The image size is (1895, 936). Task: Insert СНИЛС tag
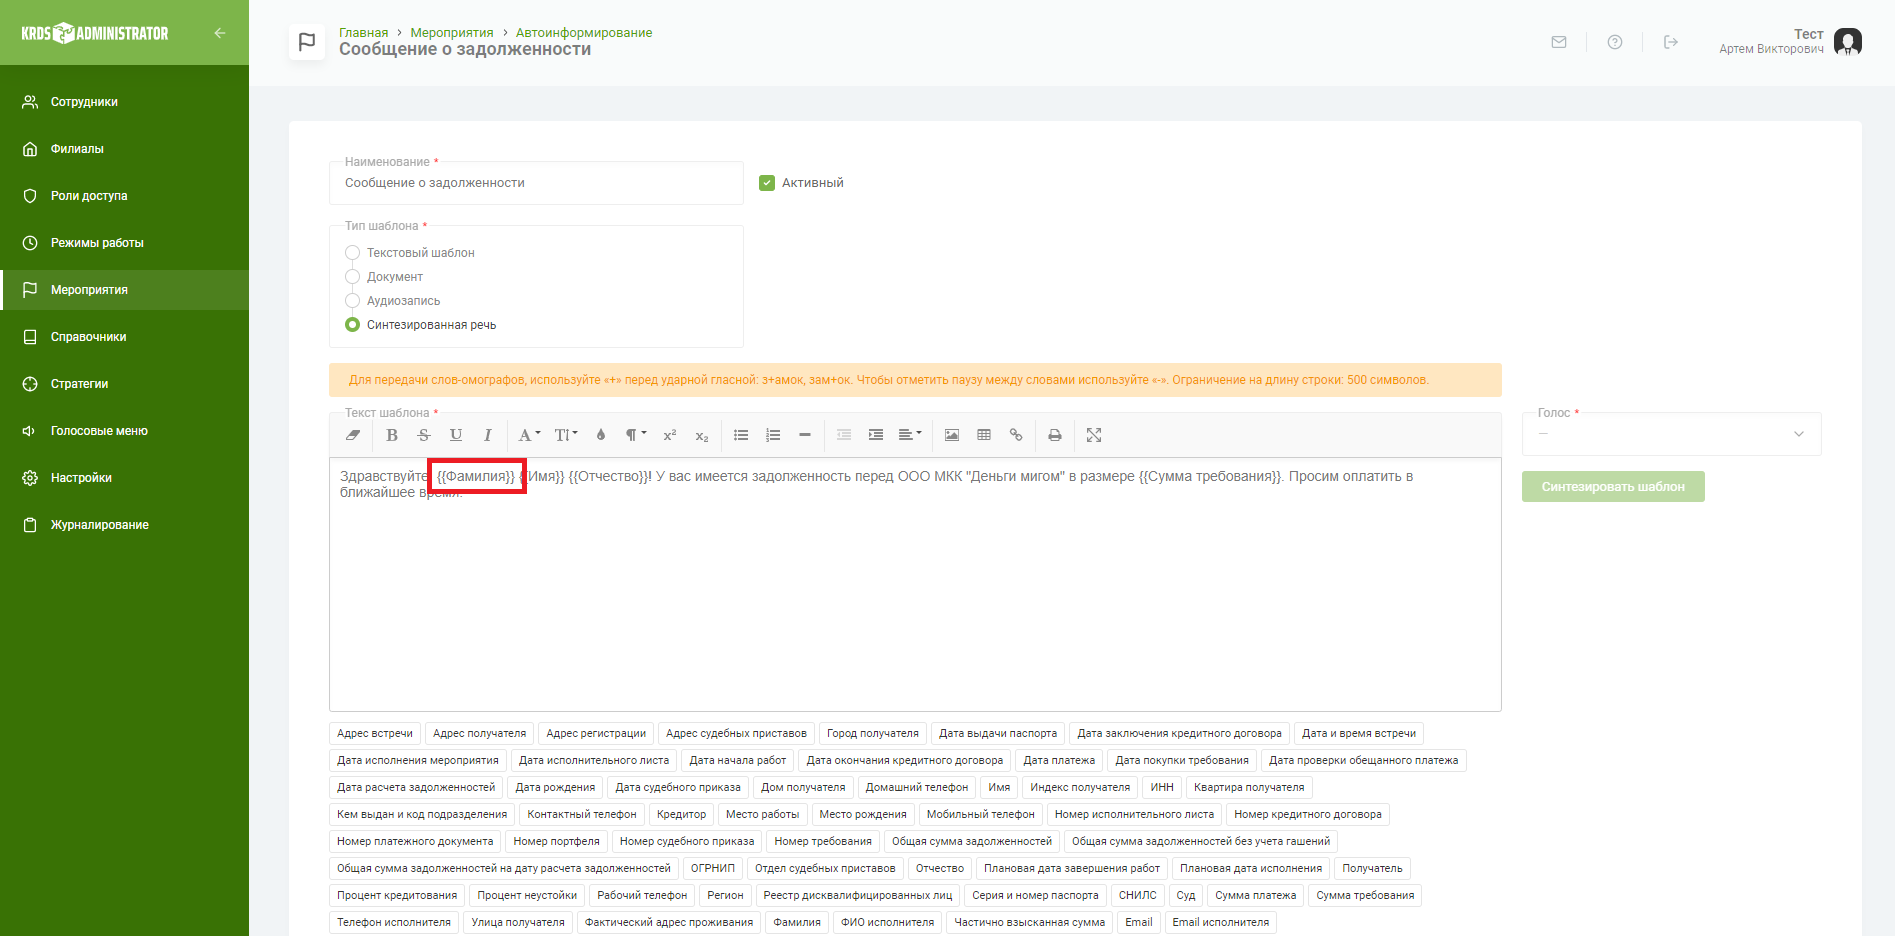[1138, 896]
